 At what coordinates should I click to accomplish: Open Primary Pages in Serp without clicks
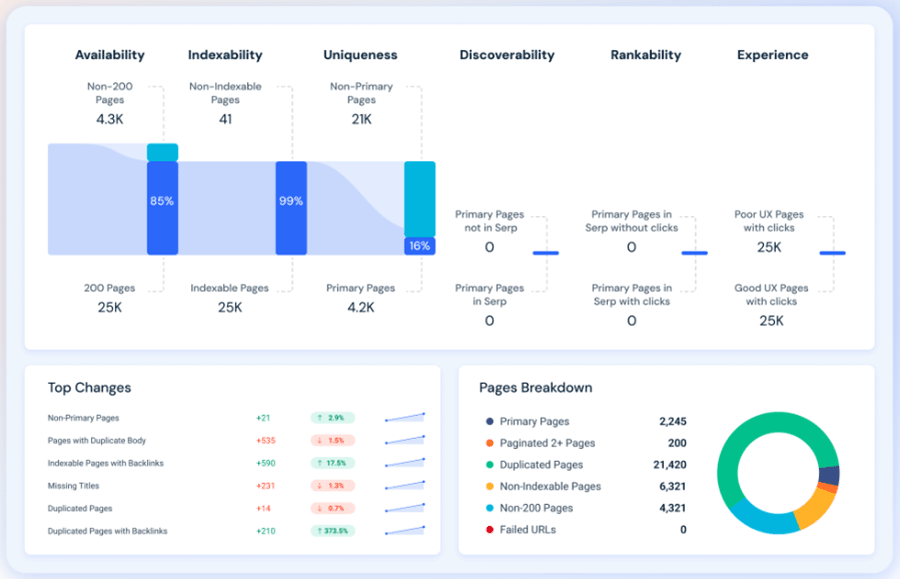[x=631, y=221]
